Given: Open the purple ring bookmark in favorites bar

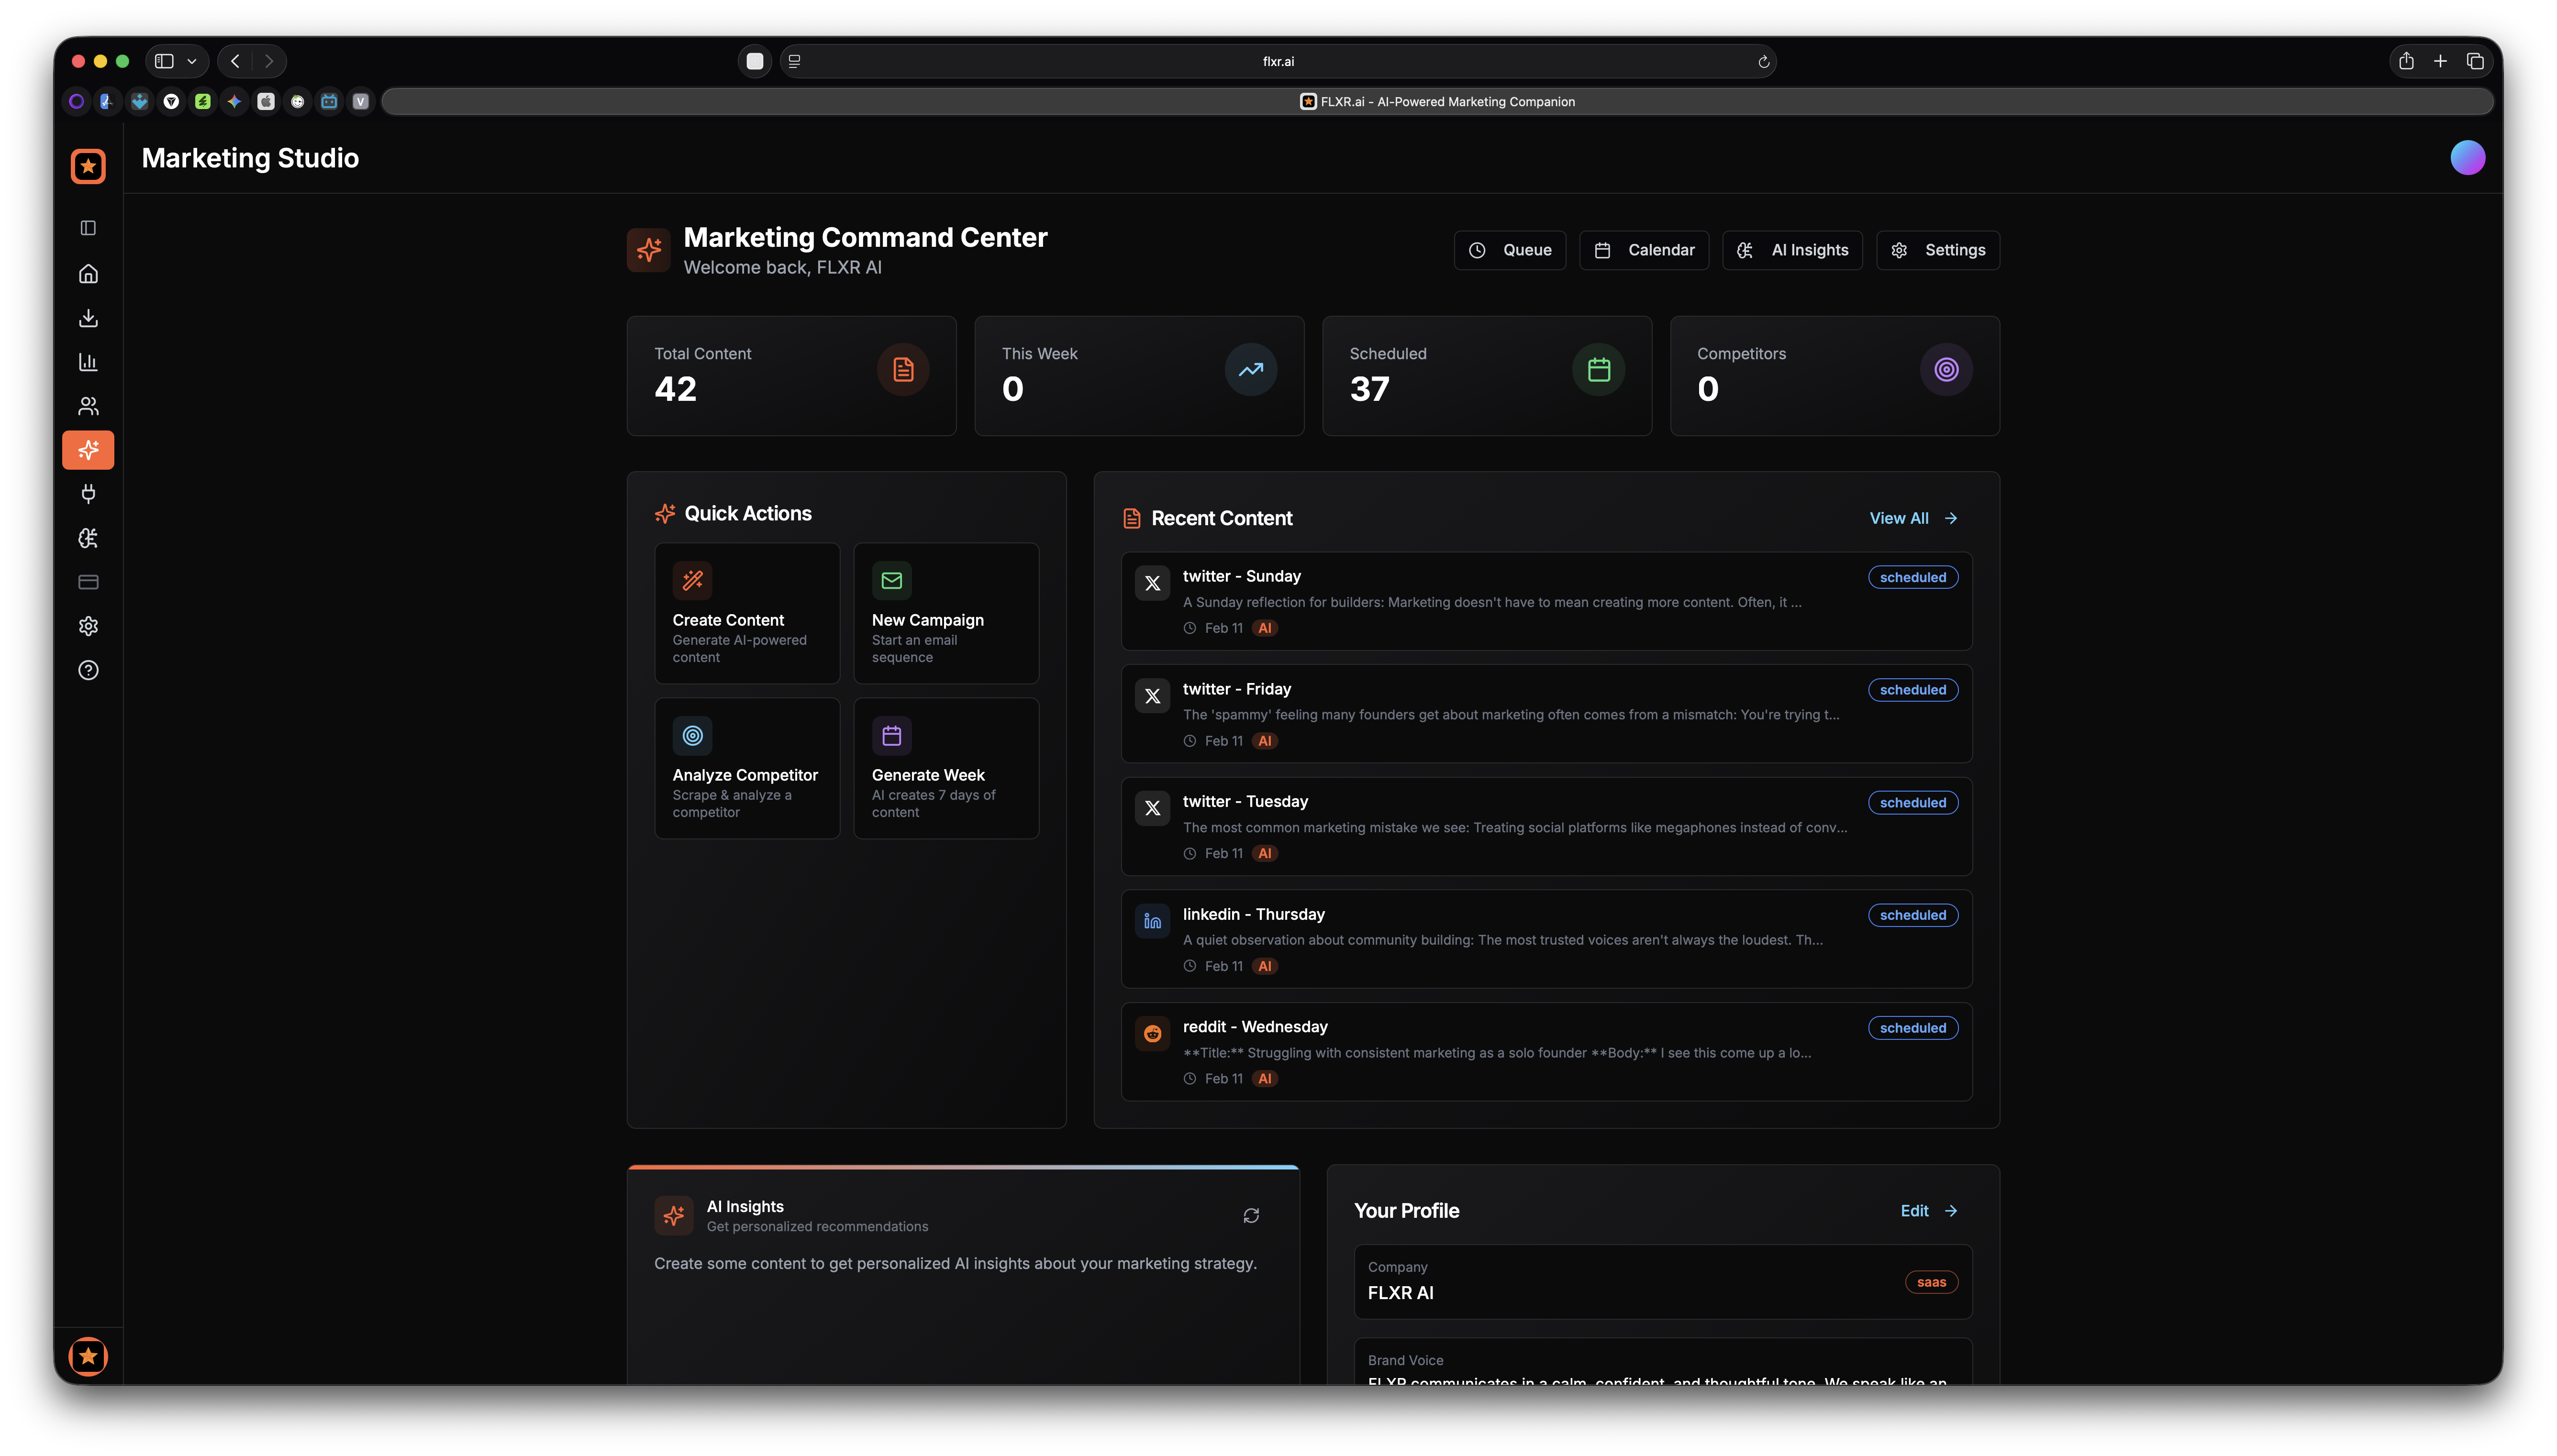Looking at the screenshot, I should tap(76, 102).
